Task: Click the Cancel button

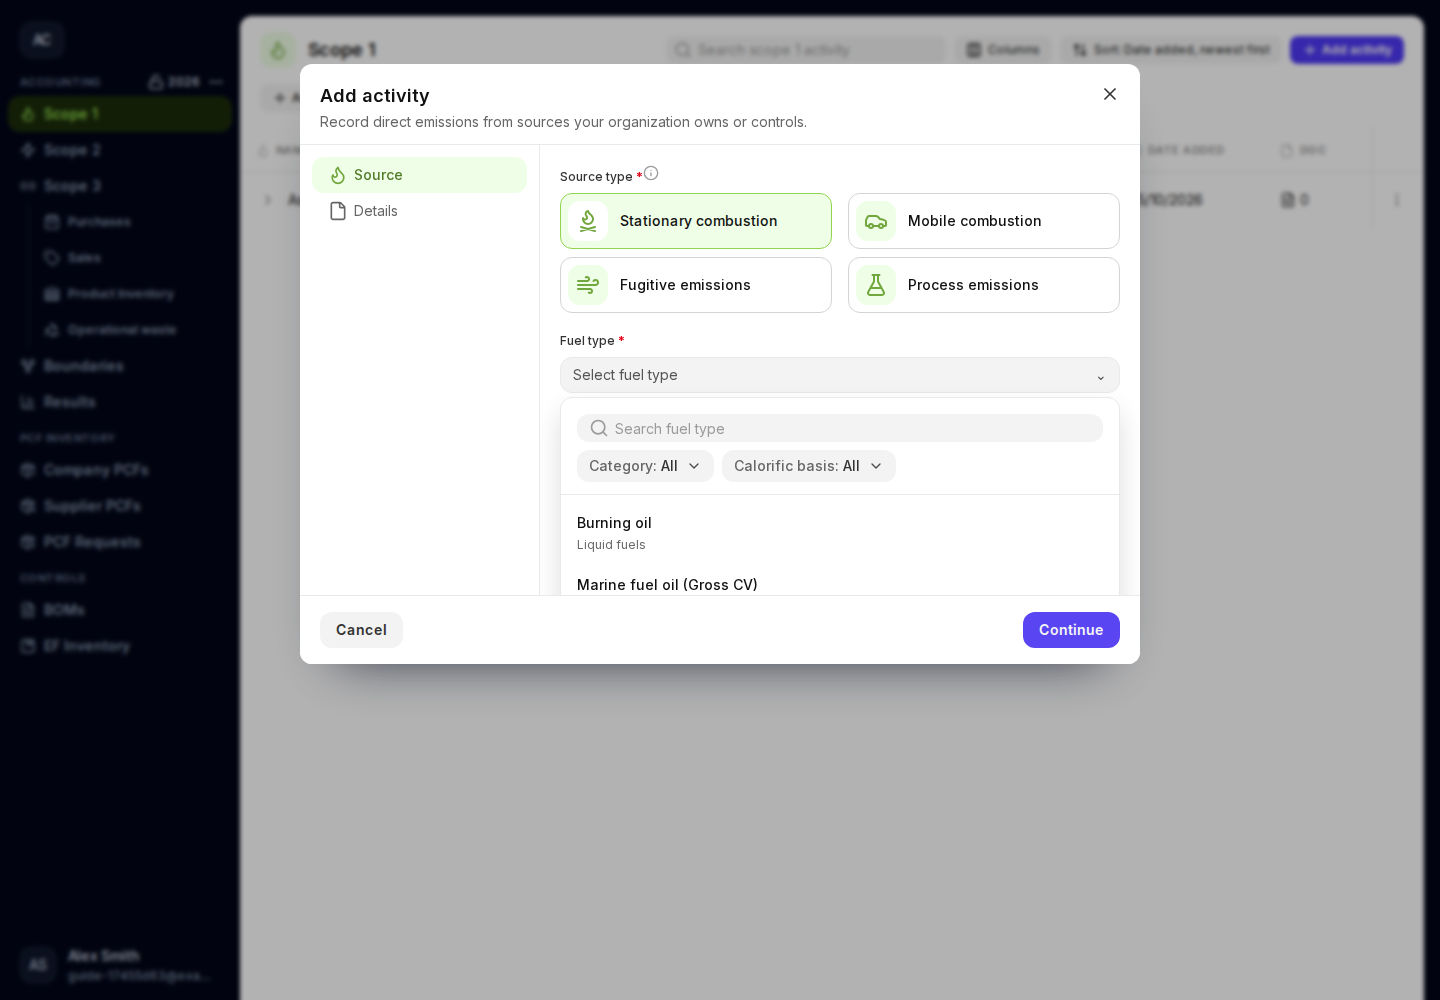Action: tap(361, 630)
